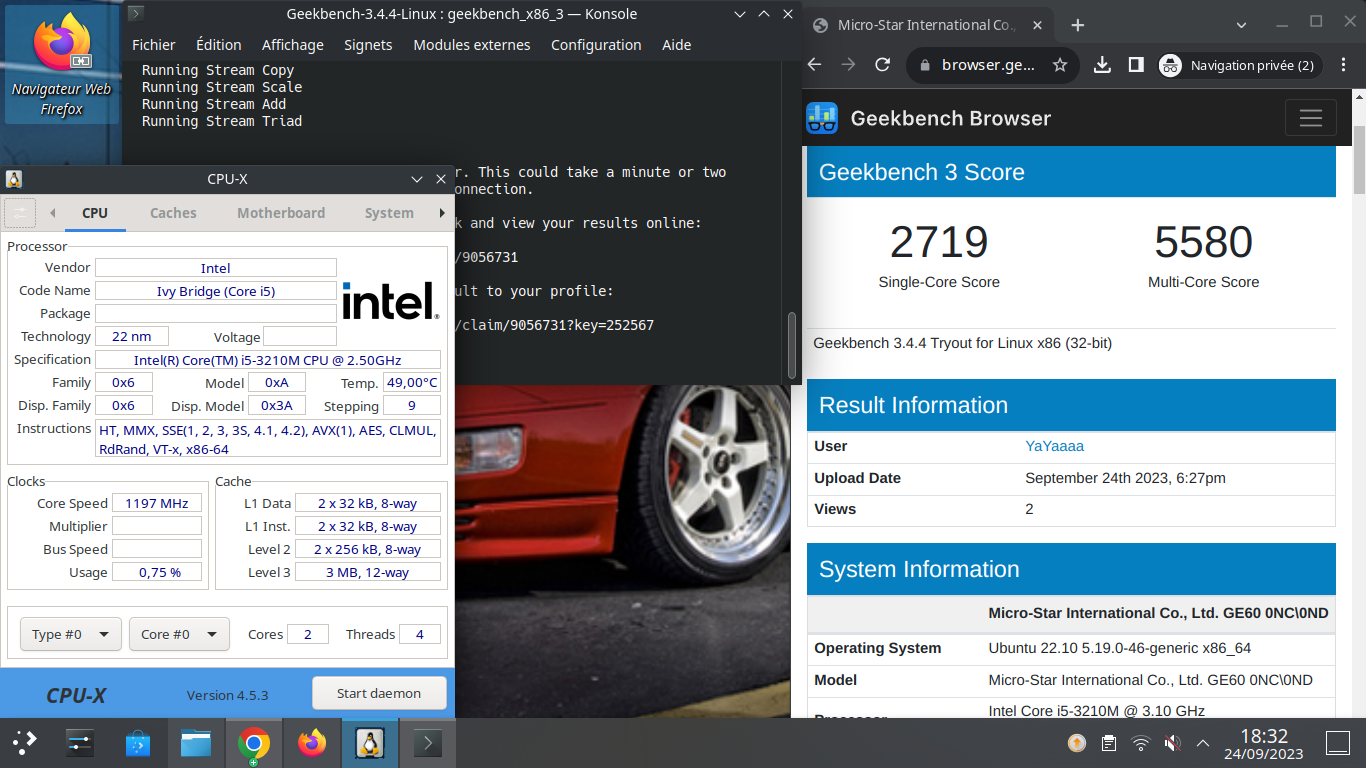Screen dimensions: 1366x768
Task: Click the Konsole new-tab arrow icon
Action: (136, 14)
